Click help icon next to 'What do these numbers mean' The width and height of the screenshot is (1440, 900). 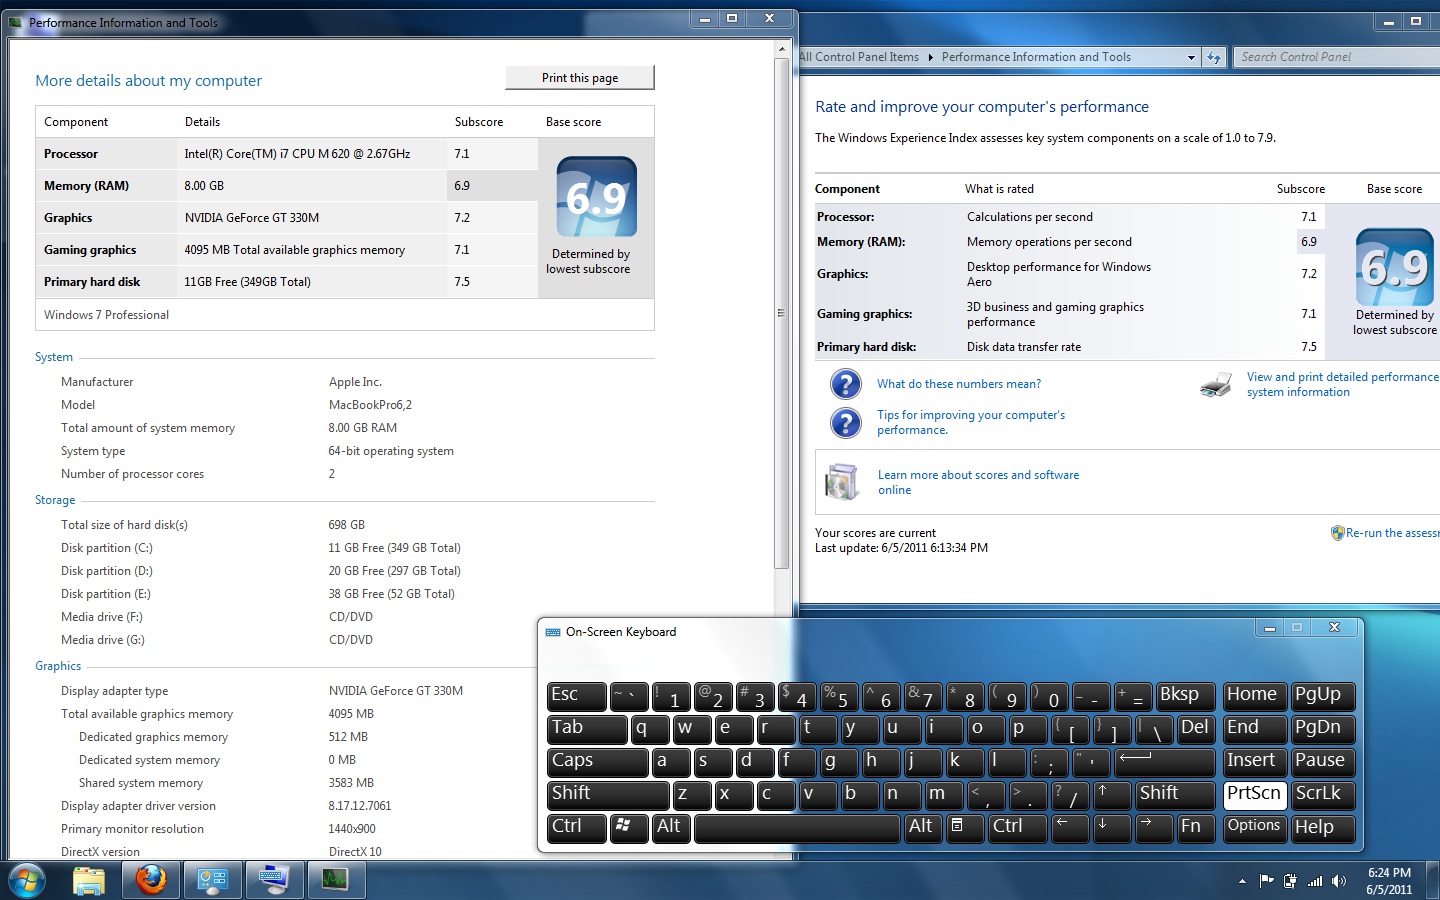pyautogui.click(x=846, y=384)
